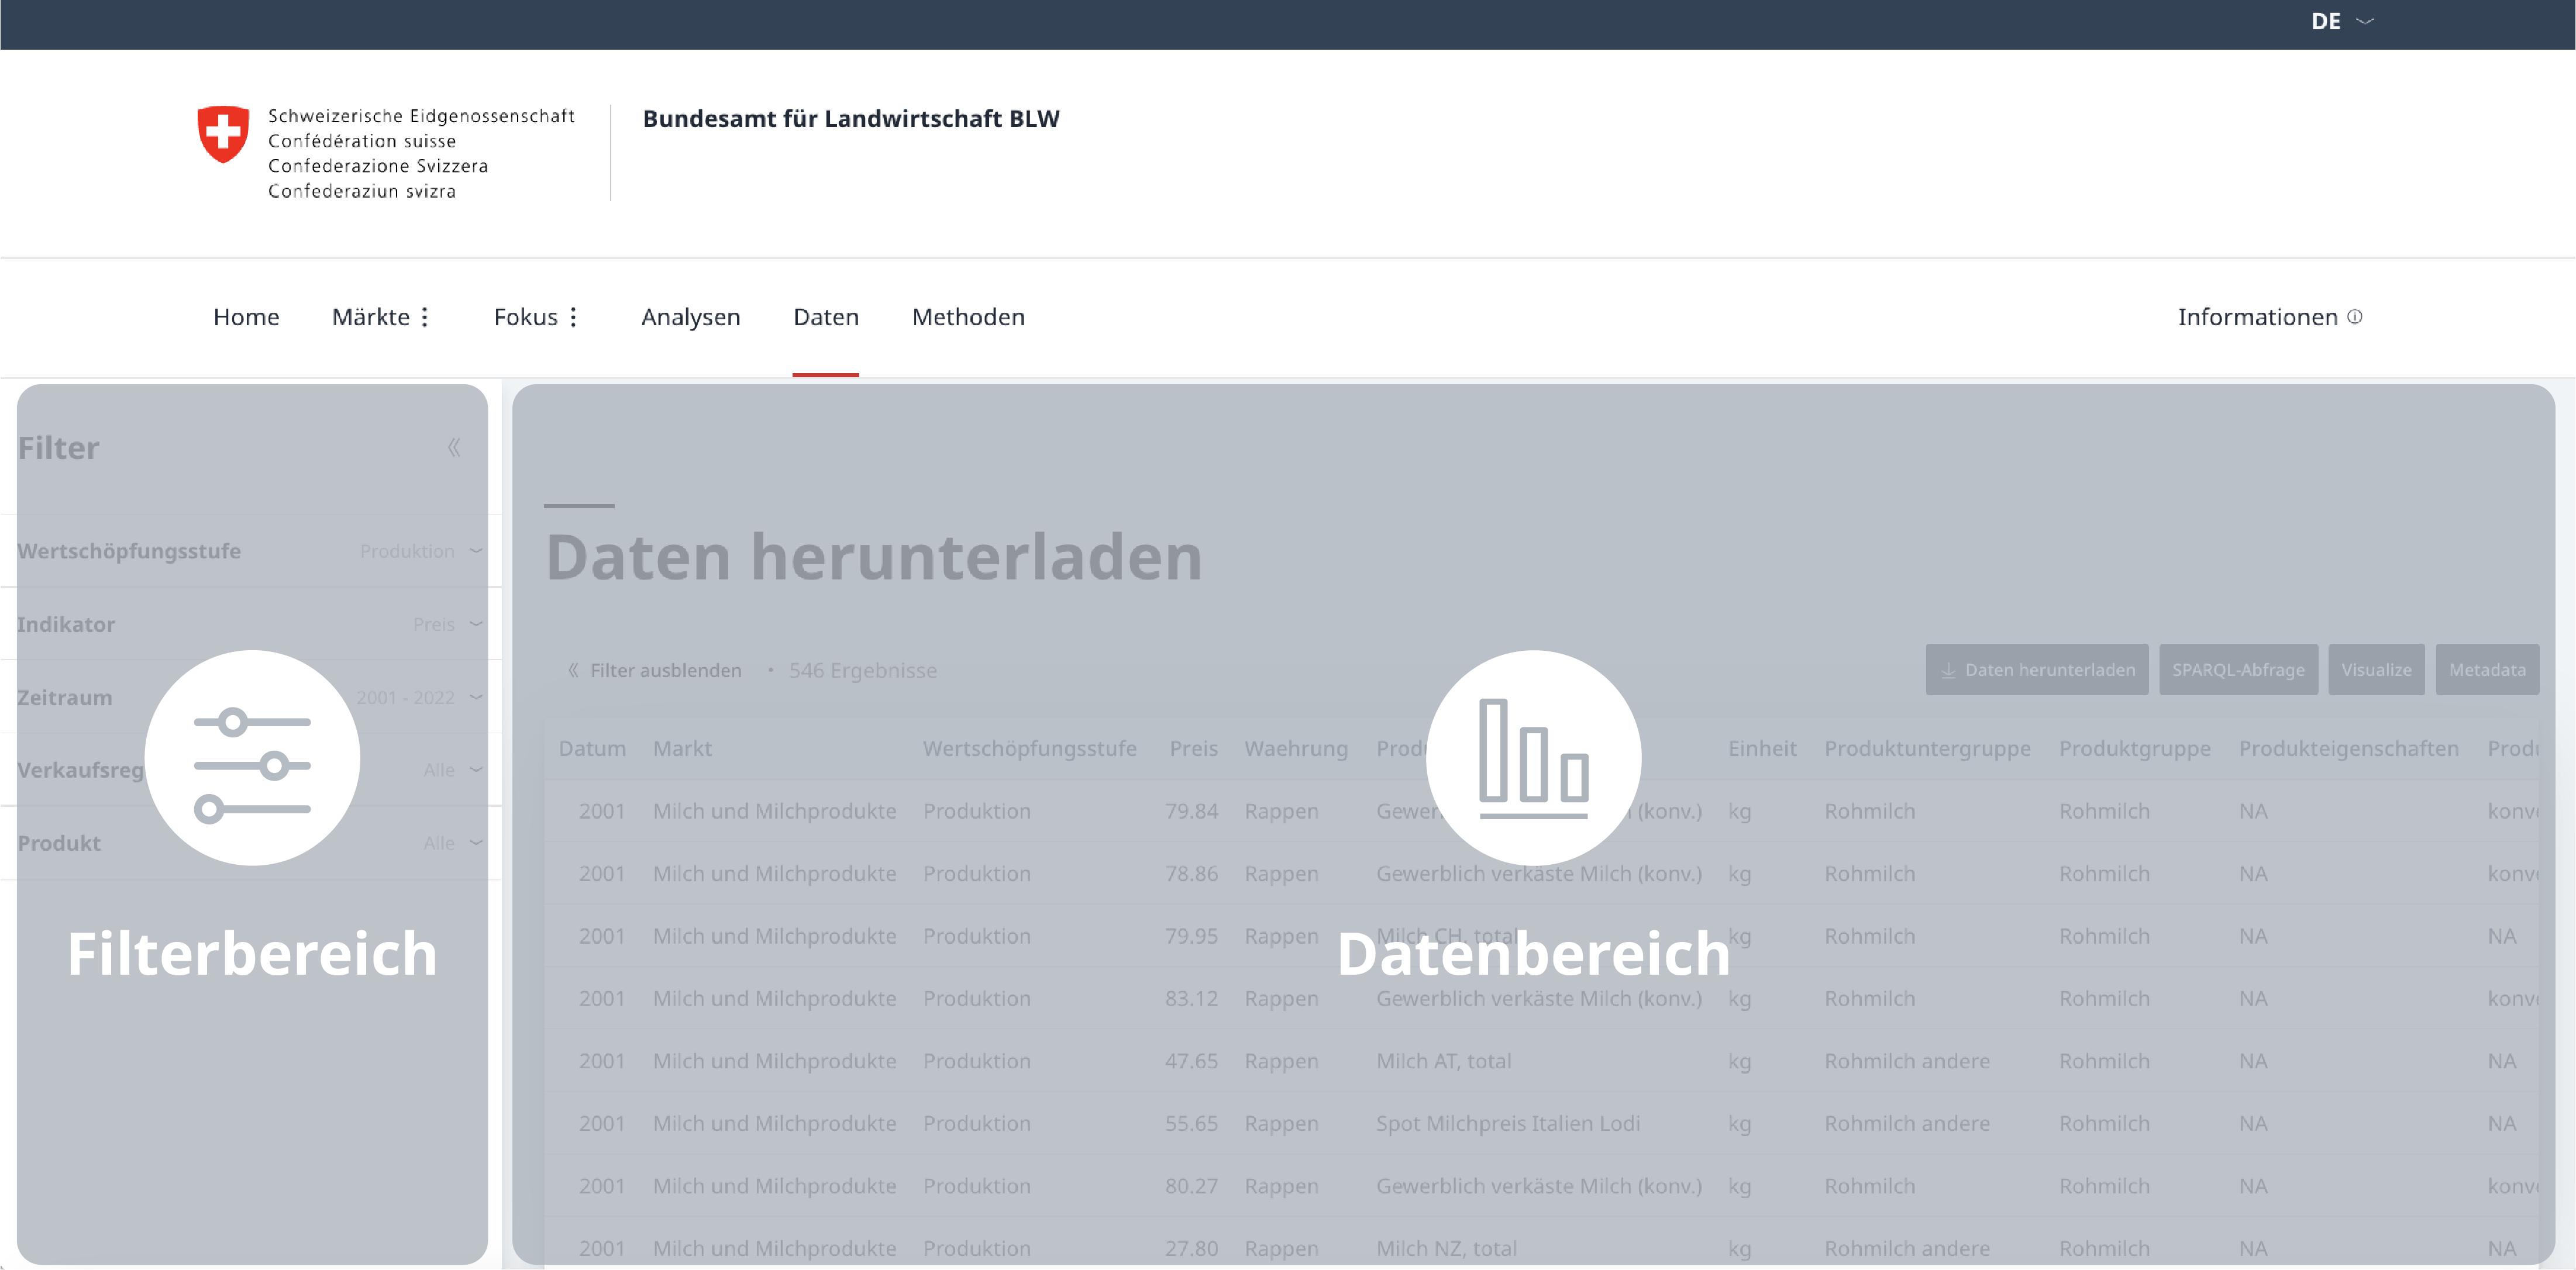Click the price cell 78.86
This screenshot has height=1270, width=2576.
click(1191, 874)
